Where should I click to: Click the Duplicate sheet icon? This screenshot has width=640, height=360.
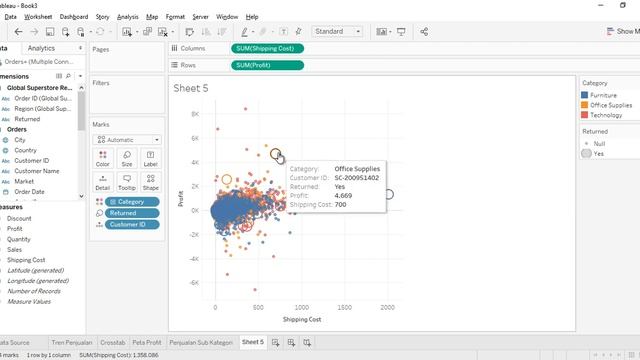tap(147, 32)
